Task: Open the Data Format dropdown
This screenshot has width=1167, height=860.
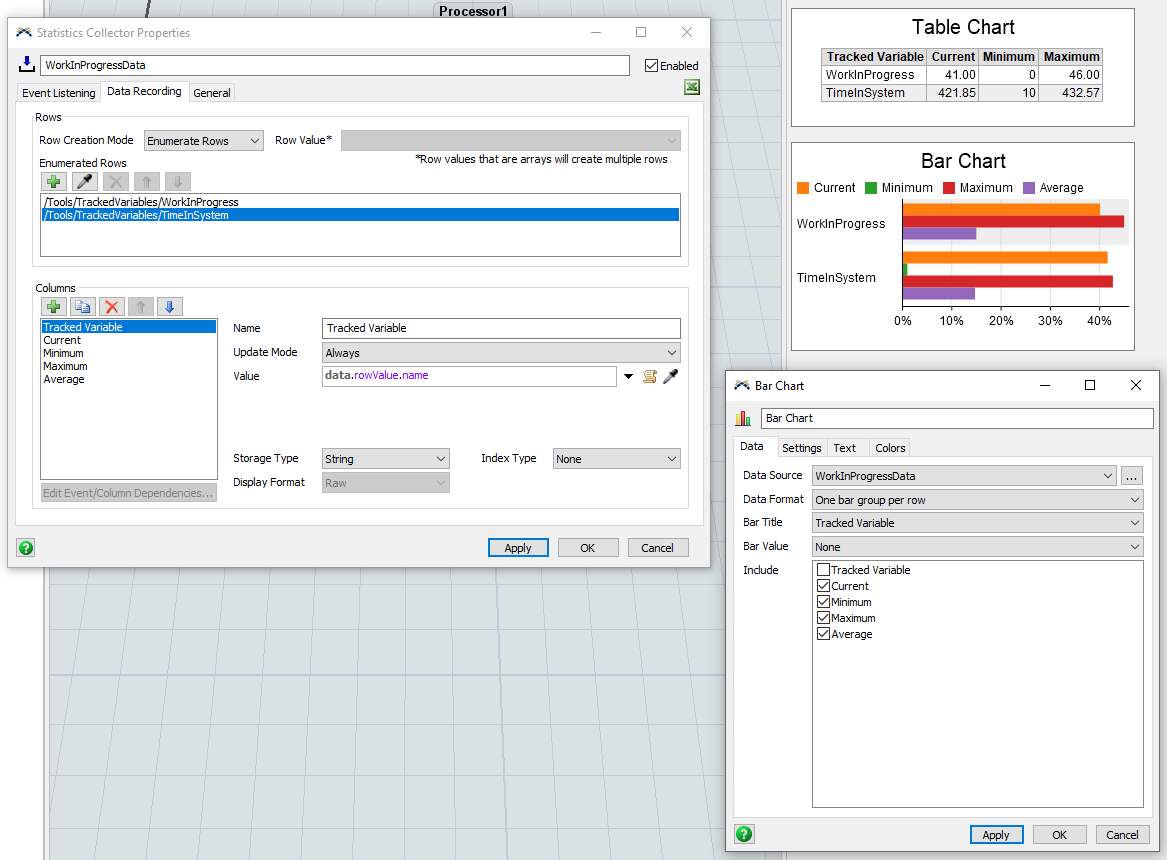Action: [x=977, y=500]
